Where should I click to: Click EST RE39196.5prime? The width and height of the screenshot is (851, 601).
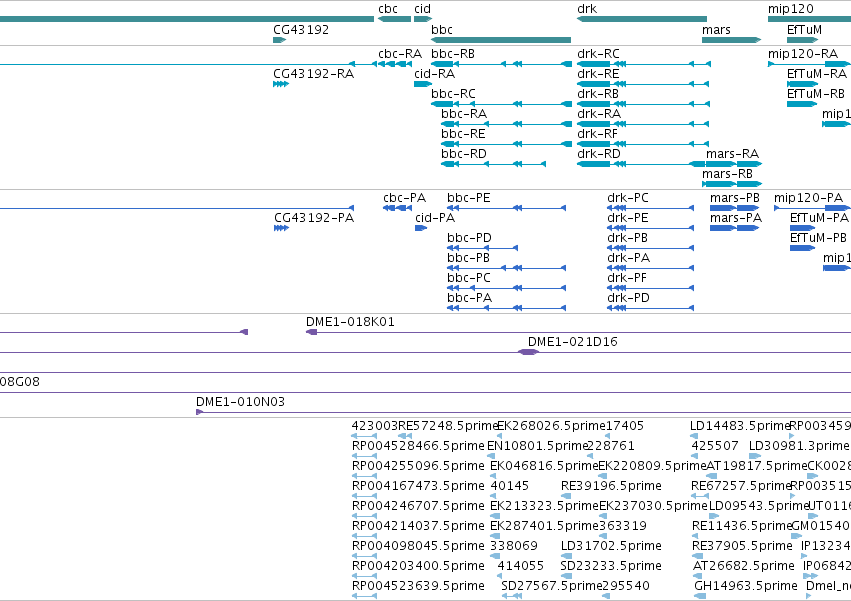coord(566,496)
